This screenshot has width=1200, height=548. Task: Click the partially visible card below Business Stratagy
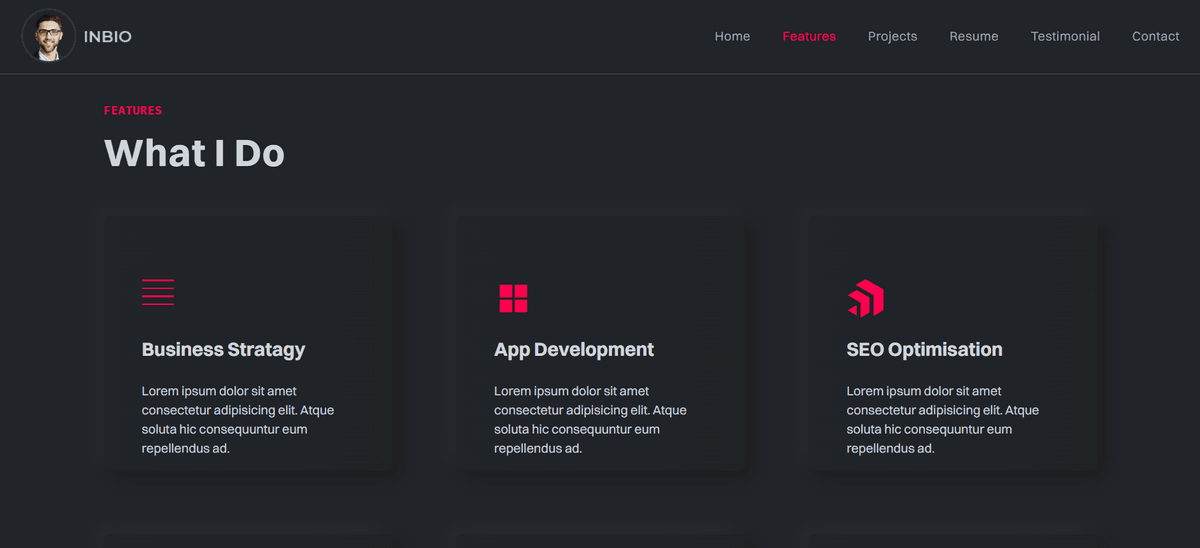tap(251, 540)
